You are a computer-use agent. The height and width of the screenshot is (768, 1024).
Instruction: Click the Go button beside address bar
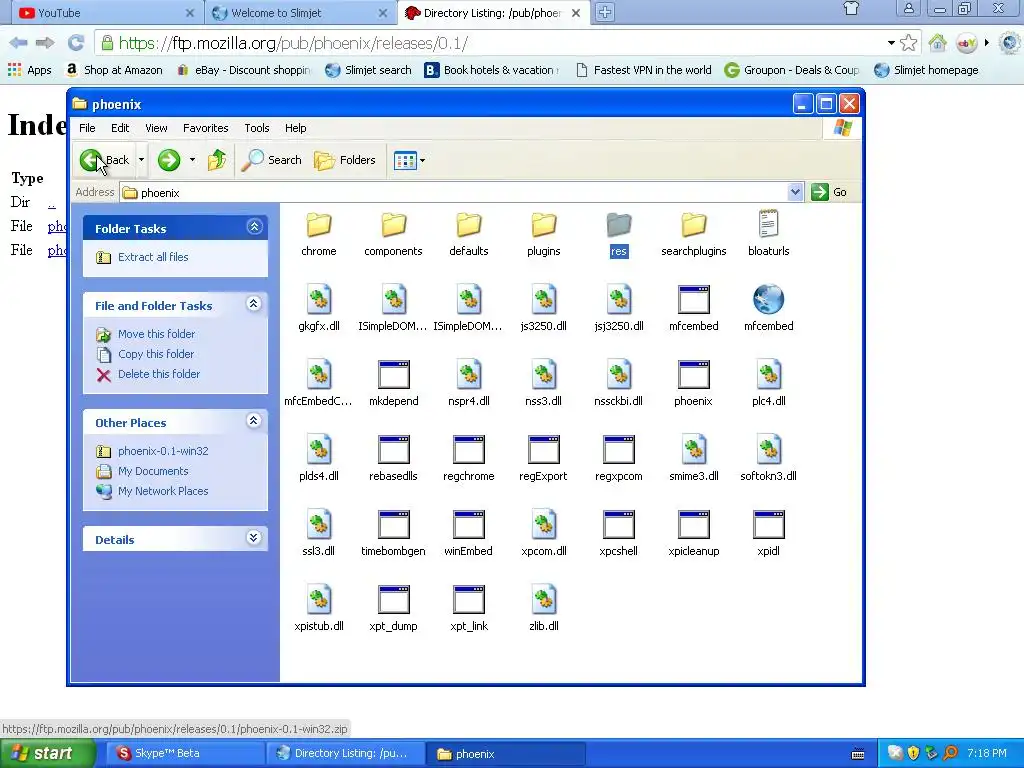[829, 192]
